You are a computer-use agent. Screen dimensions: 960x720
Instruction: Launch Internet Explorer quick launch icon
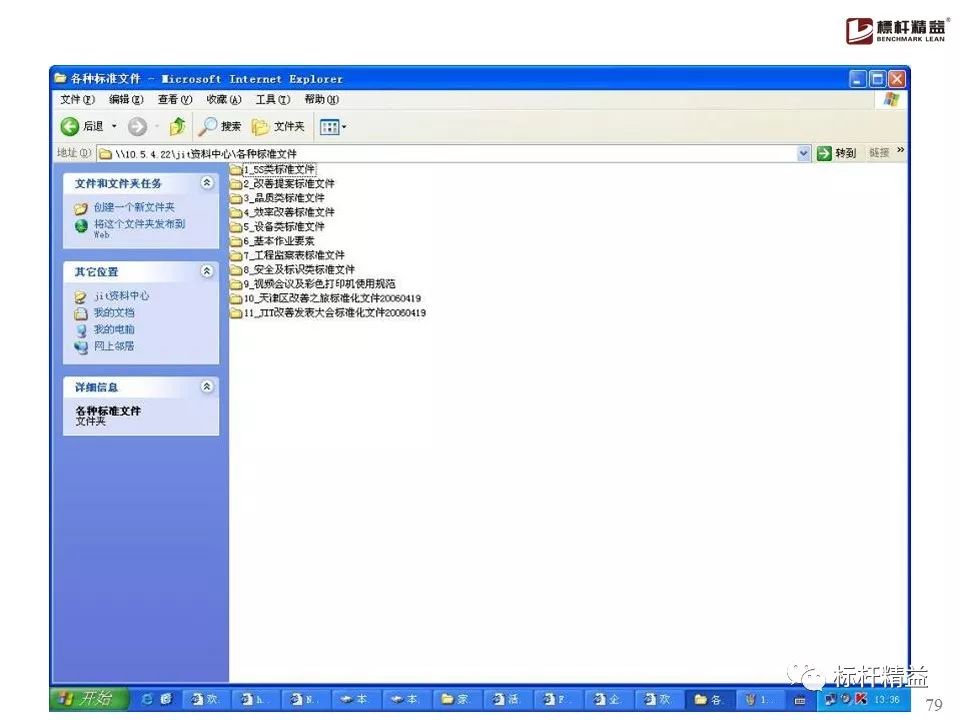[147, 699]
